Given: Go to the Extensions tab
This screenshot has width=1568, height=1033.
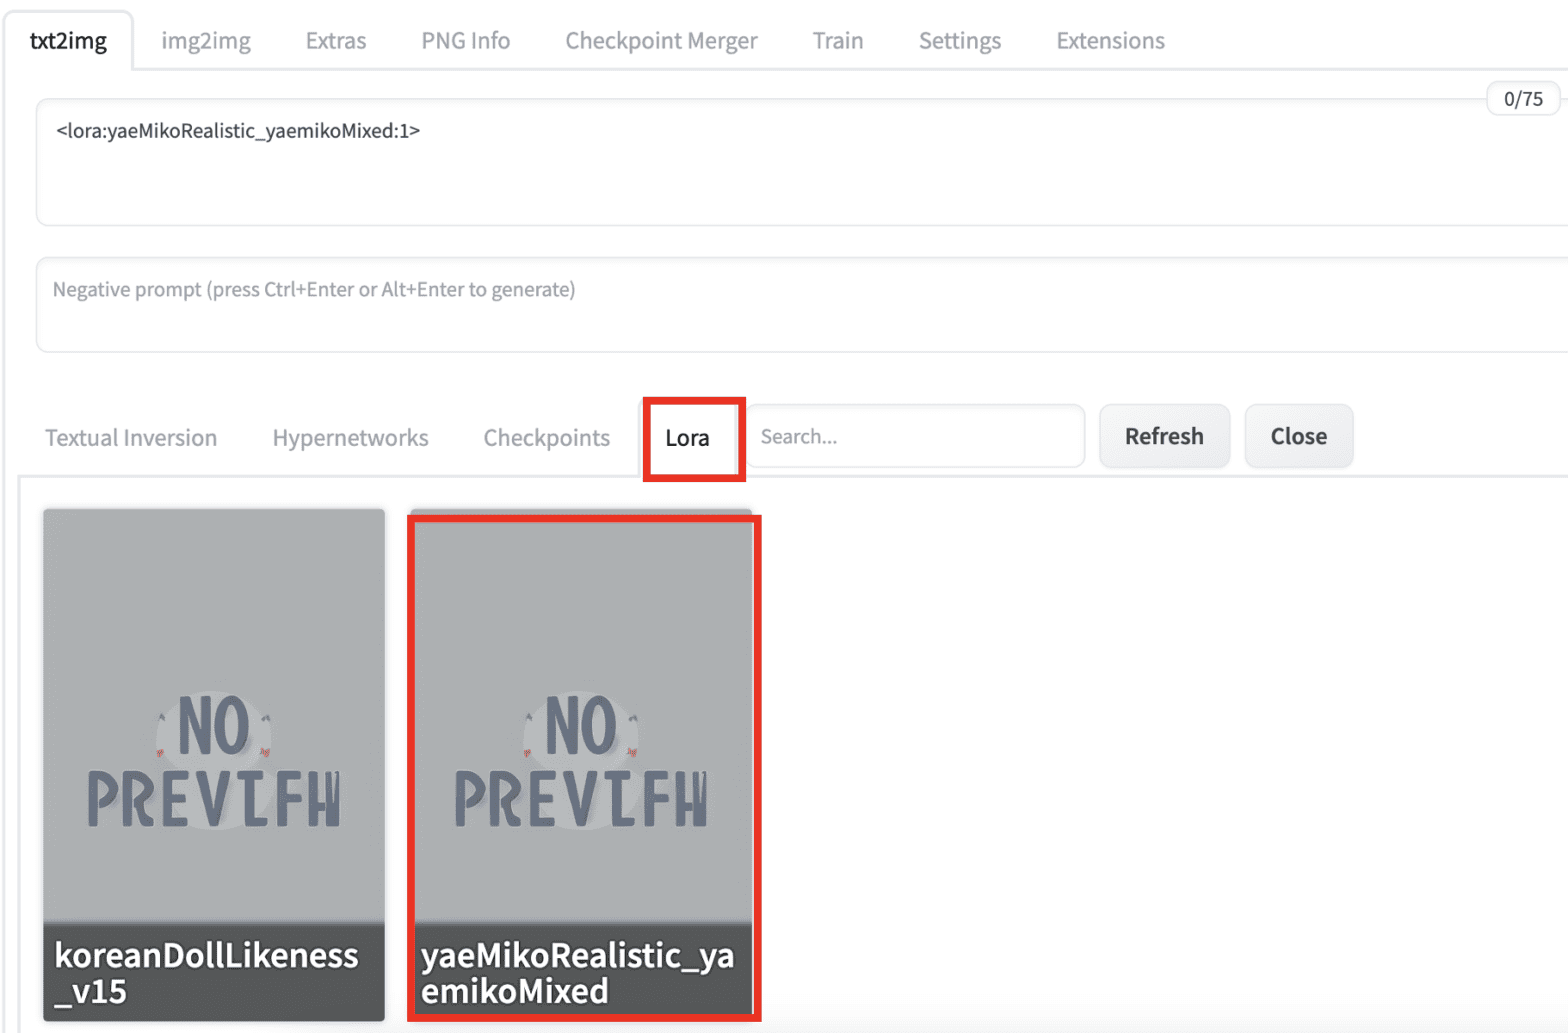Looking at the screenshot, I should coord(1110,41).
